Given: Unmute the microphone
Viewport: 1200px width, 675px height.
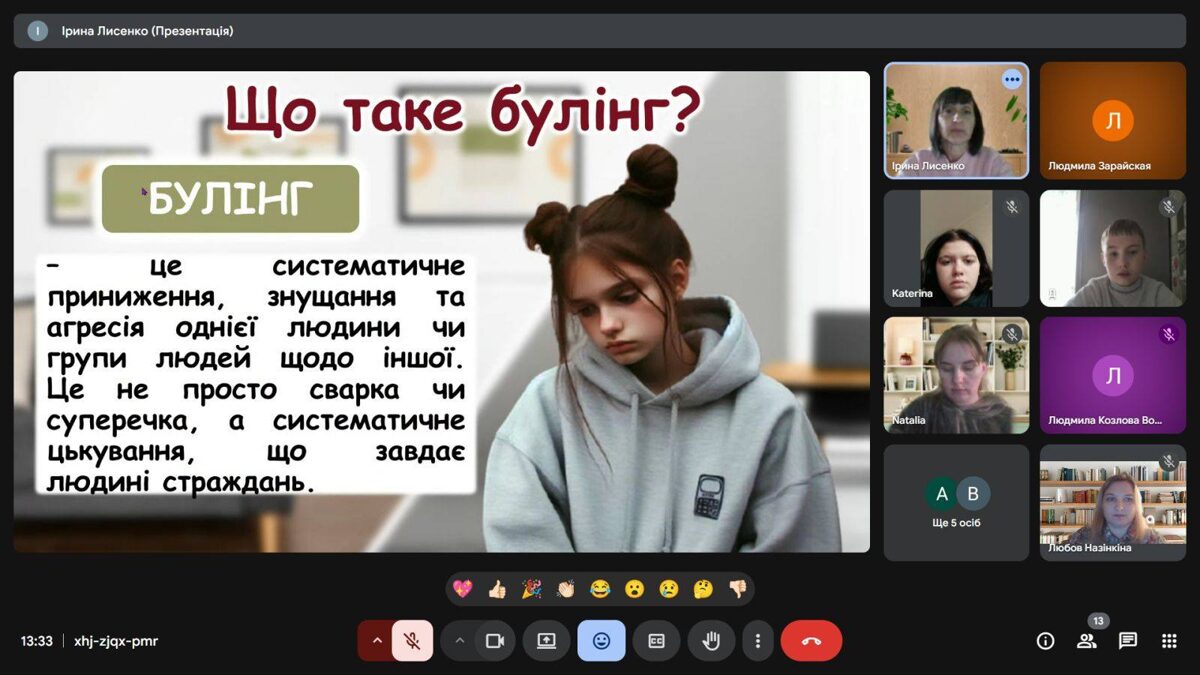Looking at the screenshot, I should pyautogui.click(x=412, y=641).
